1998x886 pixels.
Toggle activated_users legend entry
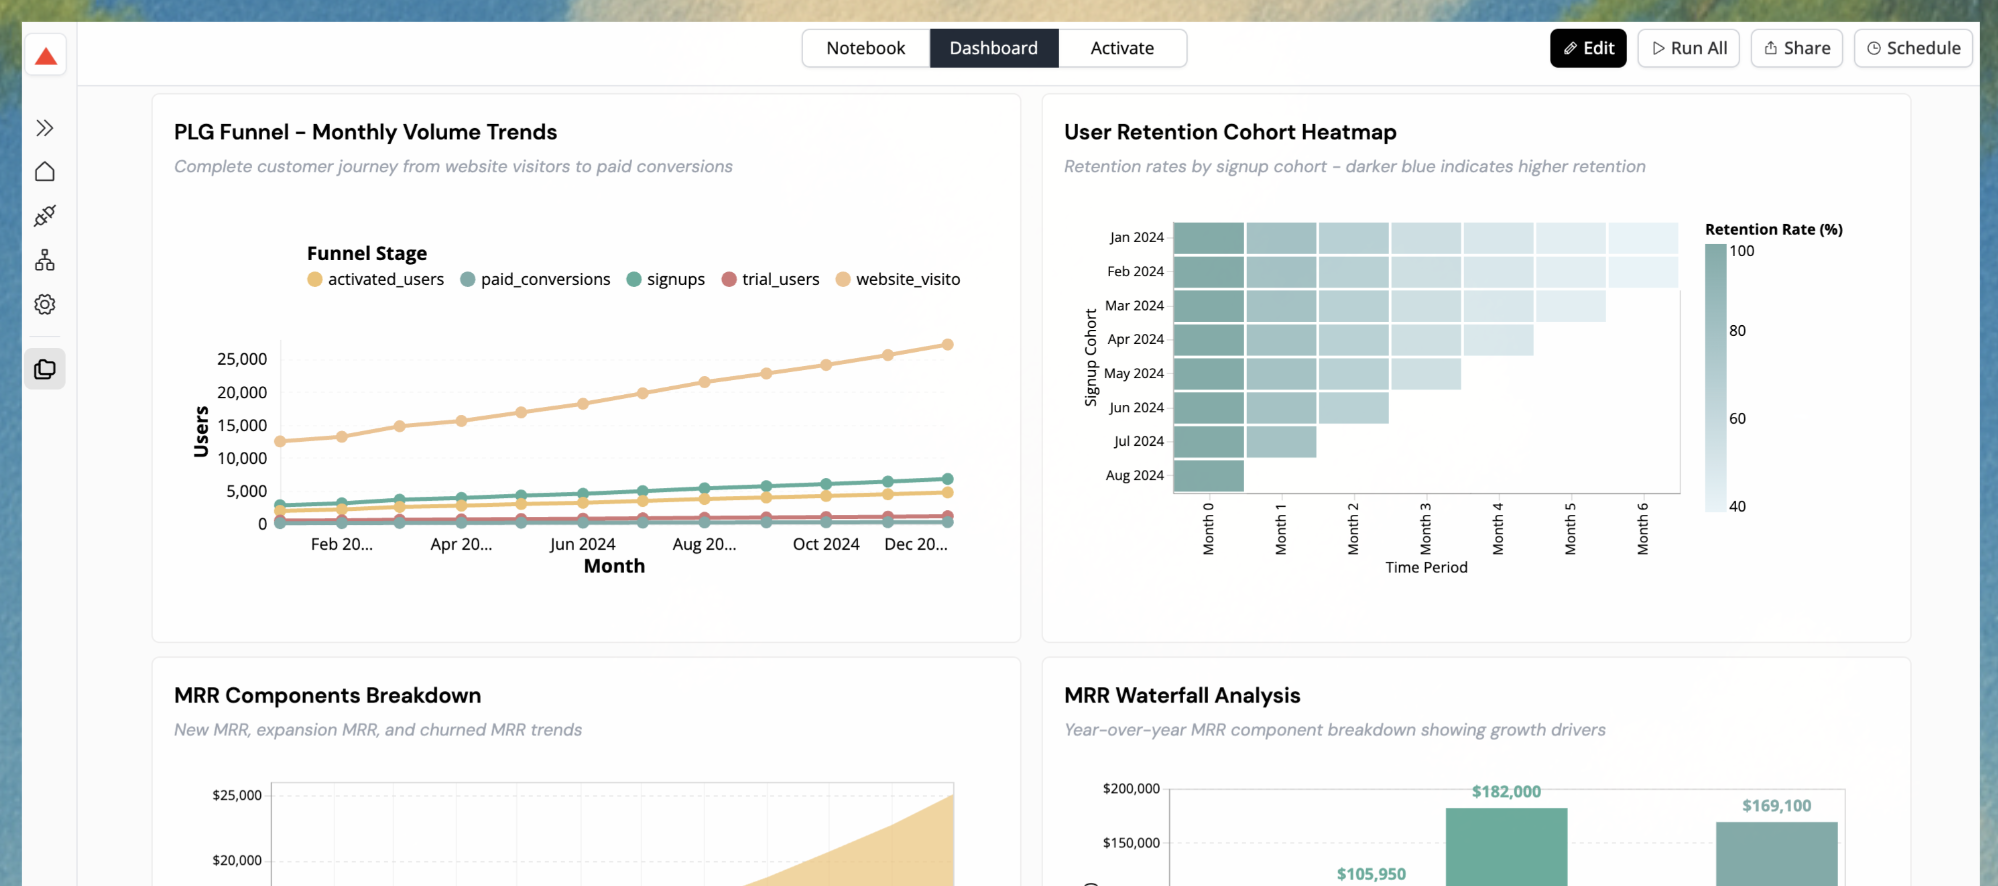click(376, 279)
